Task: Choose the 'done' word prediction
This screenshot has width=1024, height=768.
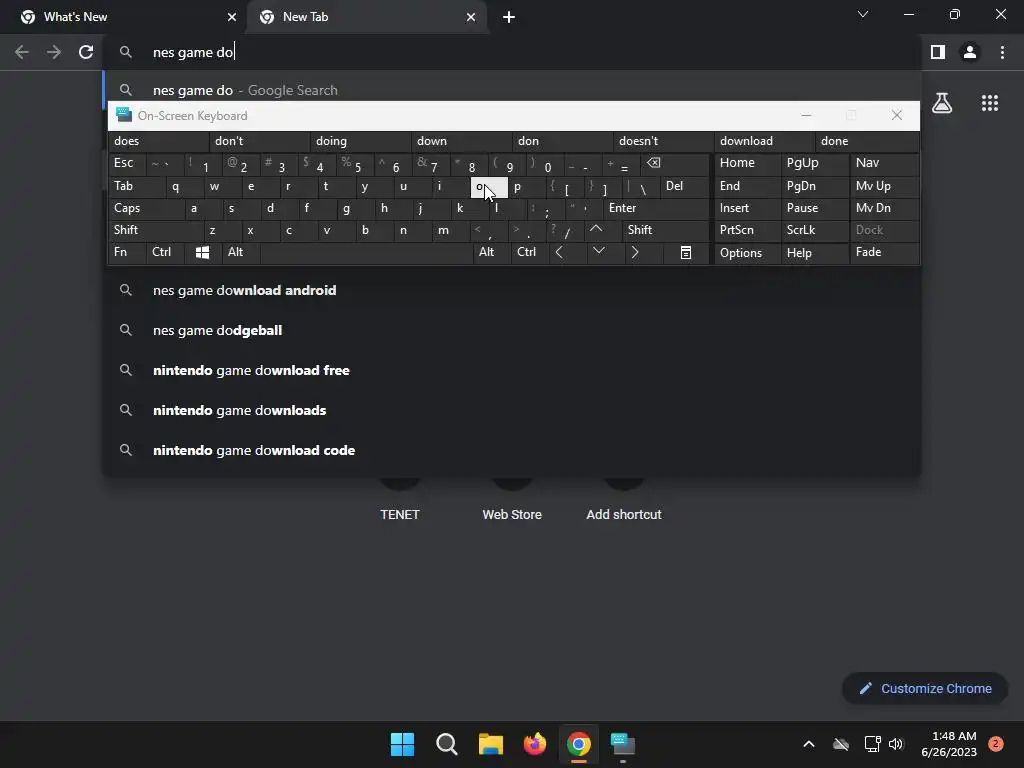Action: [867, 141]
